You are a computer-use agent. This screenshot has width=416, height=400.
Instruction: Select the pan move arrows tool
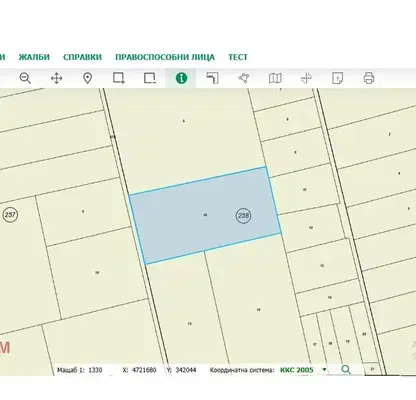tap(56, 79)
